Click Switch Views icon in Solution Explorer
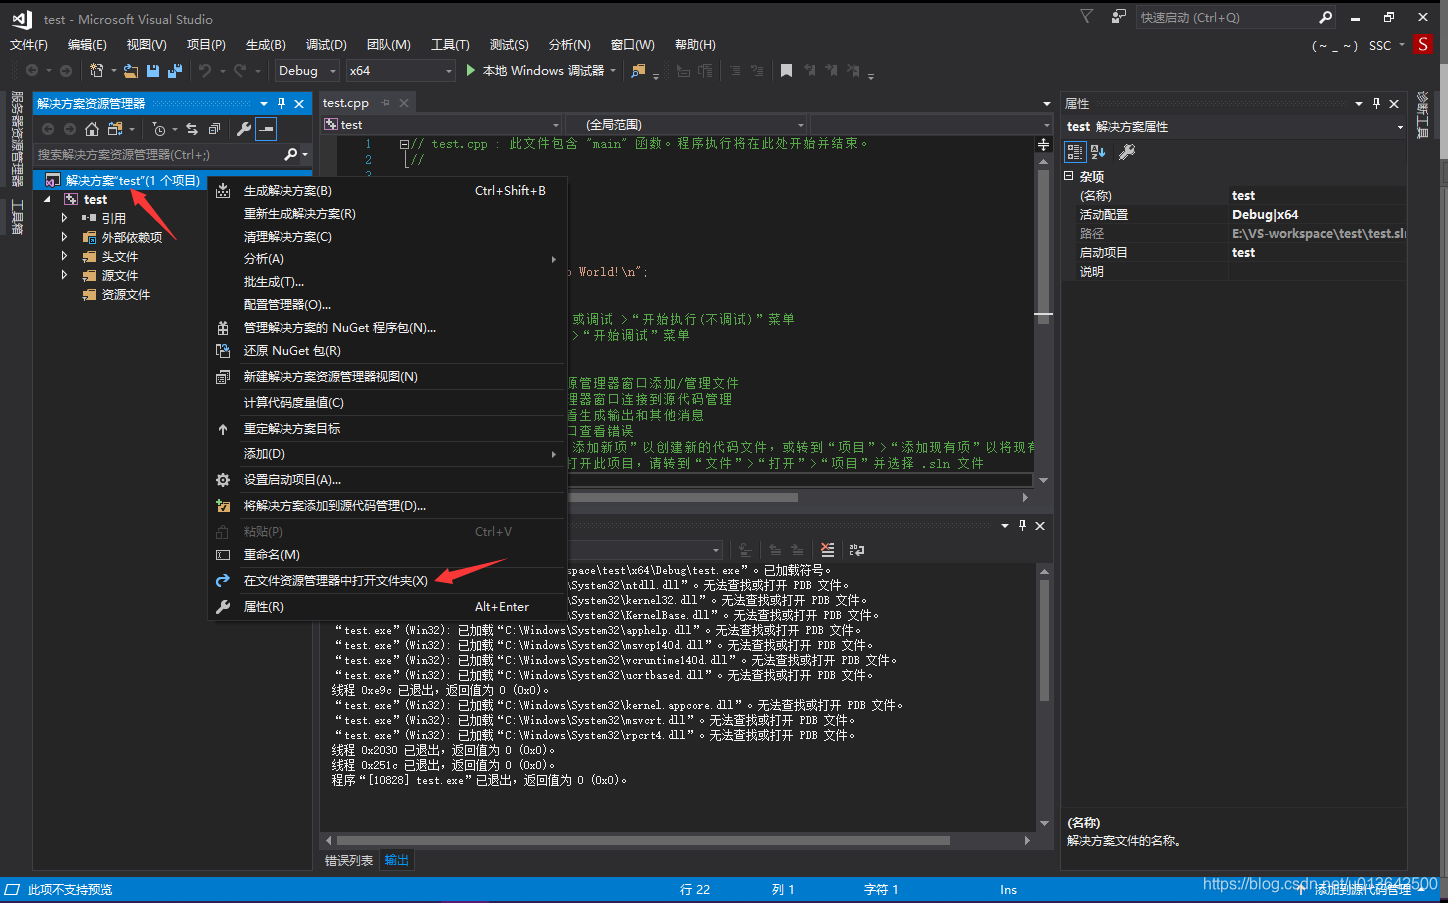This screenshot has width=1448, height=903. pyautogui.click(x=115, y=129)
